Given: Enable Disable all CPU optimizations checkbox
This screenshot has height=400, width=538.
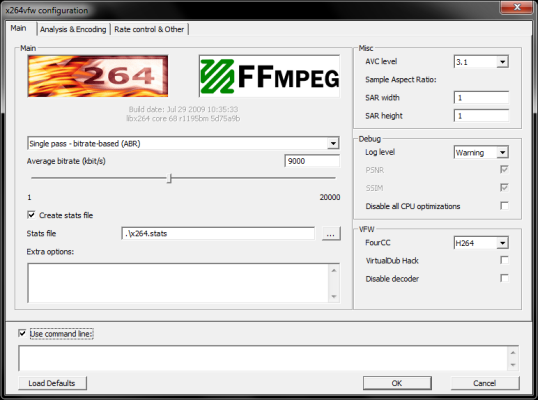Looking at the screenshot, I should pos(504,206).
